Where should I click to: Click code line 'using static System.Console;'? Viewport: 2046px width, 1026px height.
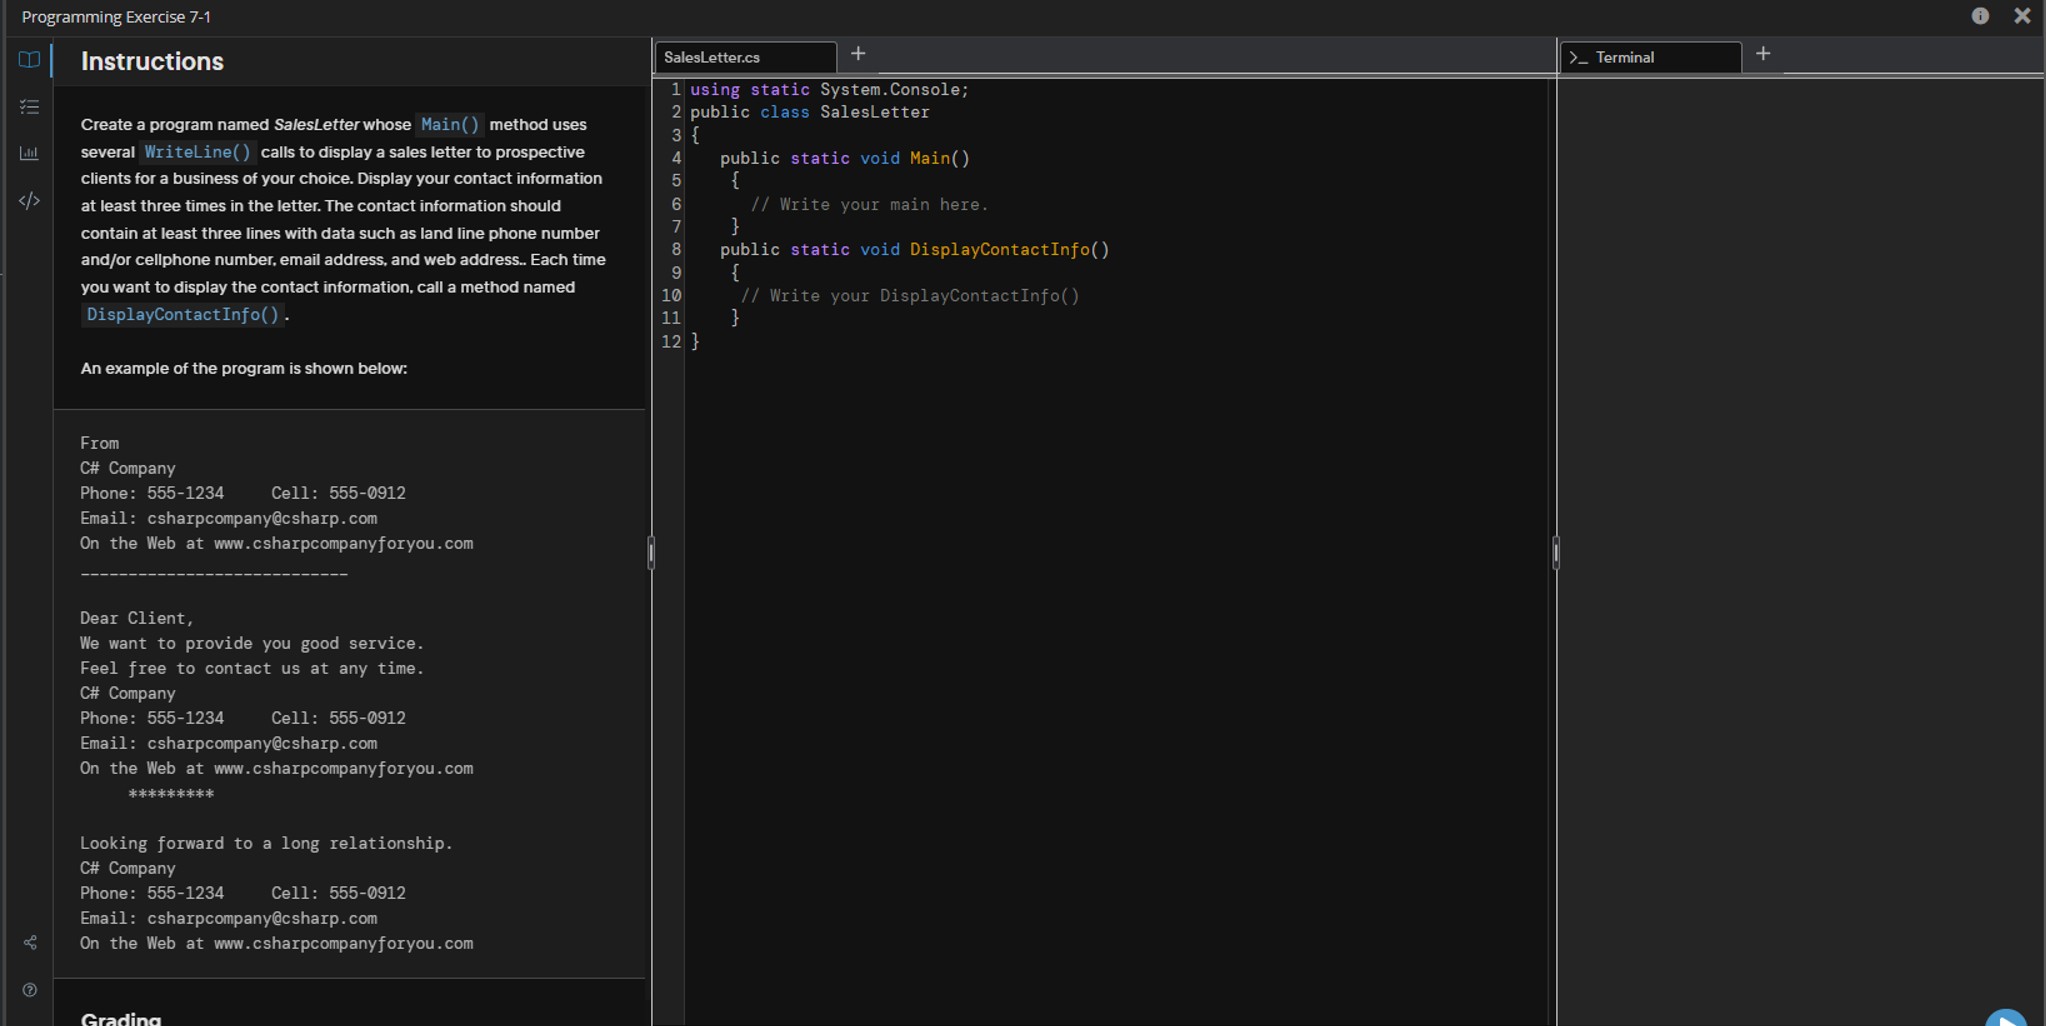click(x=829, y=90)
